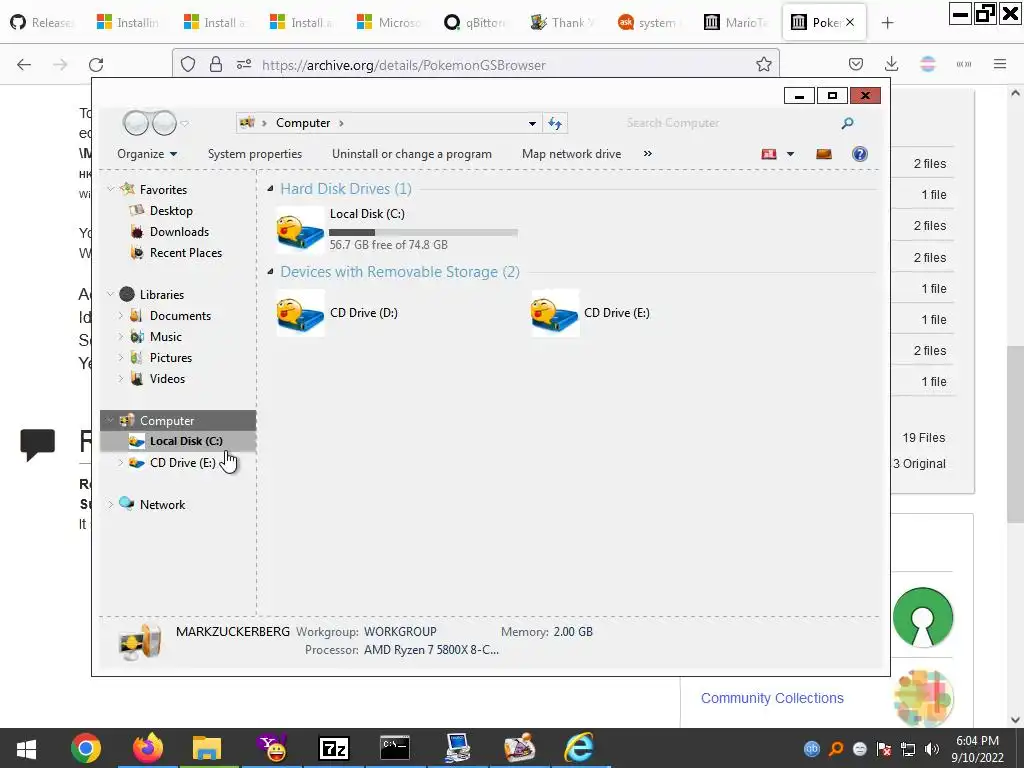Select Recent Places in Favorites
The image size is (1024, 768).
click(185, 253)
